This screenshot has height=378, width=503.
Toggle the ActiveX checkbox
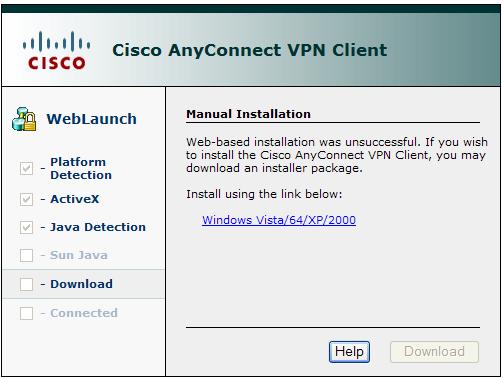pyautogui.click(x=26, y=199)
